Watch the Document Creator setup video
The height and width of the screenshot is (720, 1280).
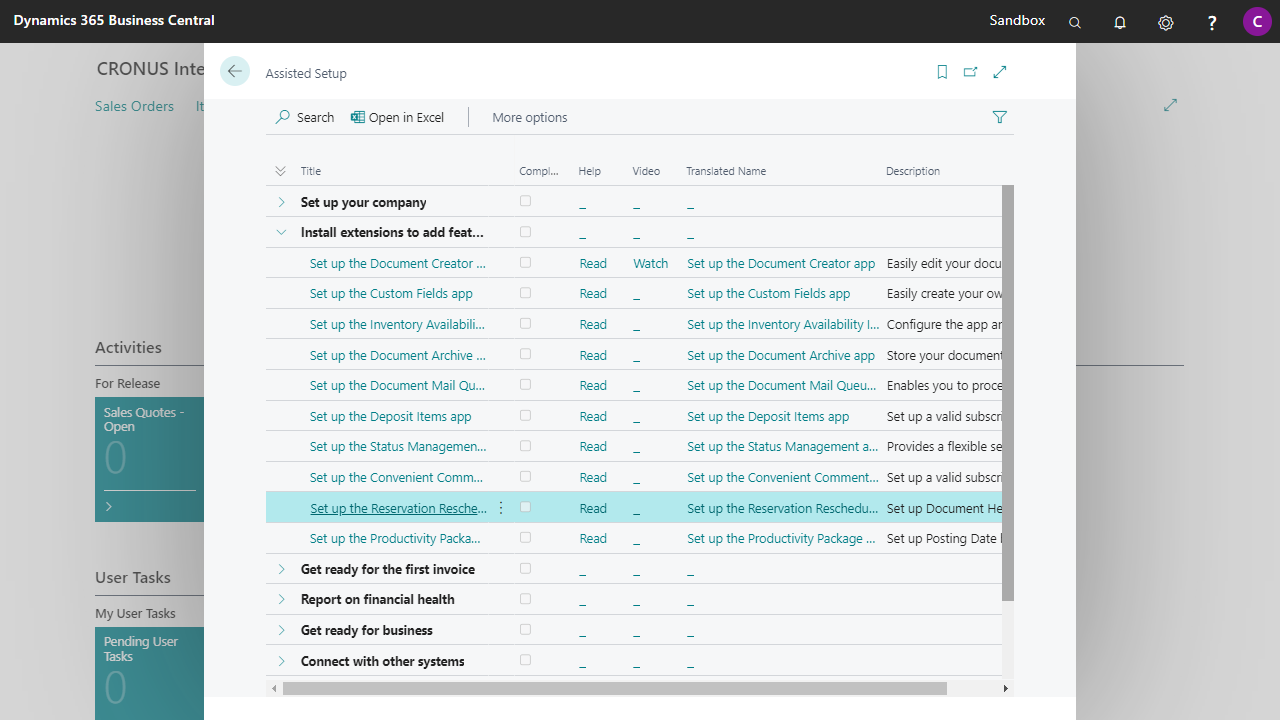[x=650, y=262]
